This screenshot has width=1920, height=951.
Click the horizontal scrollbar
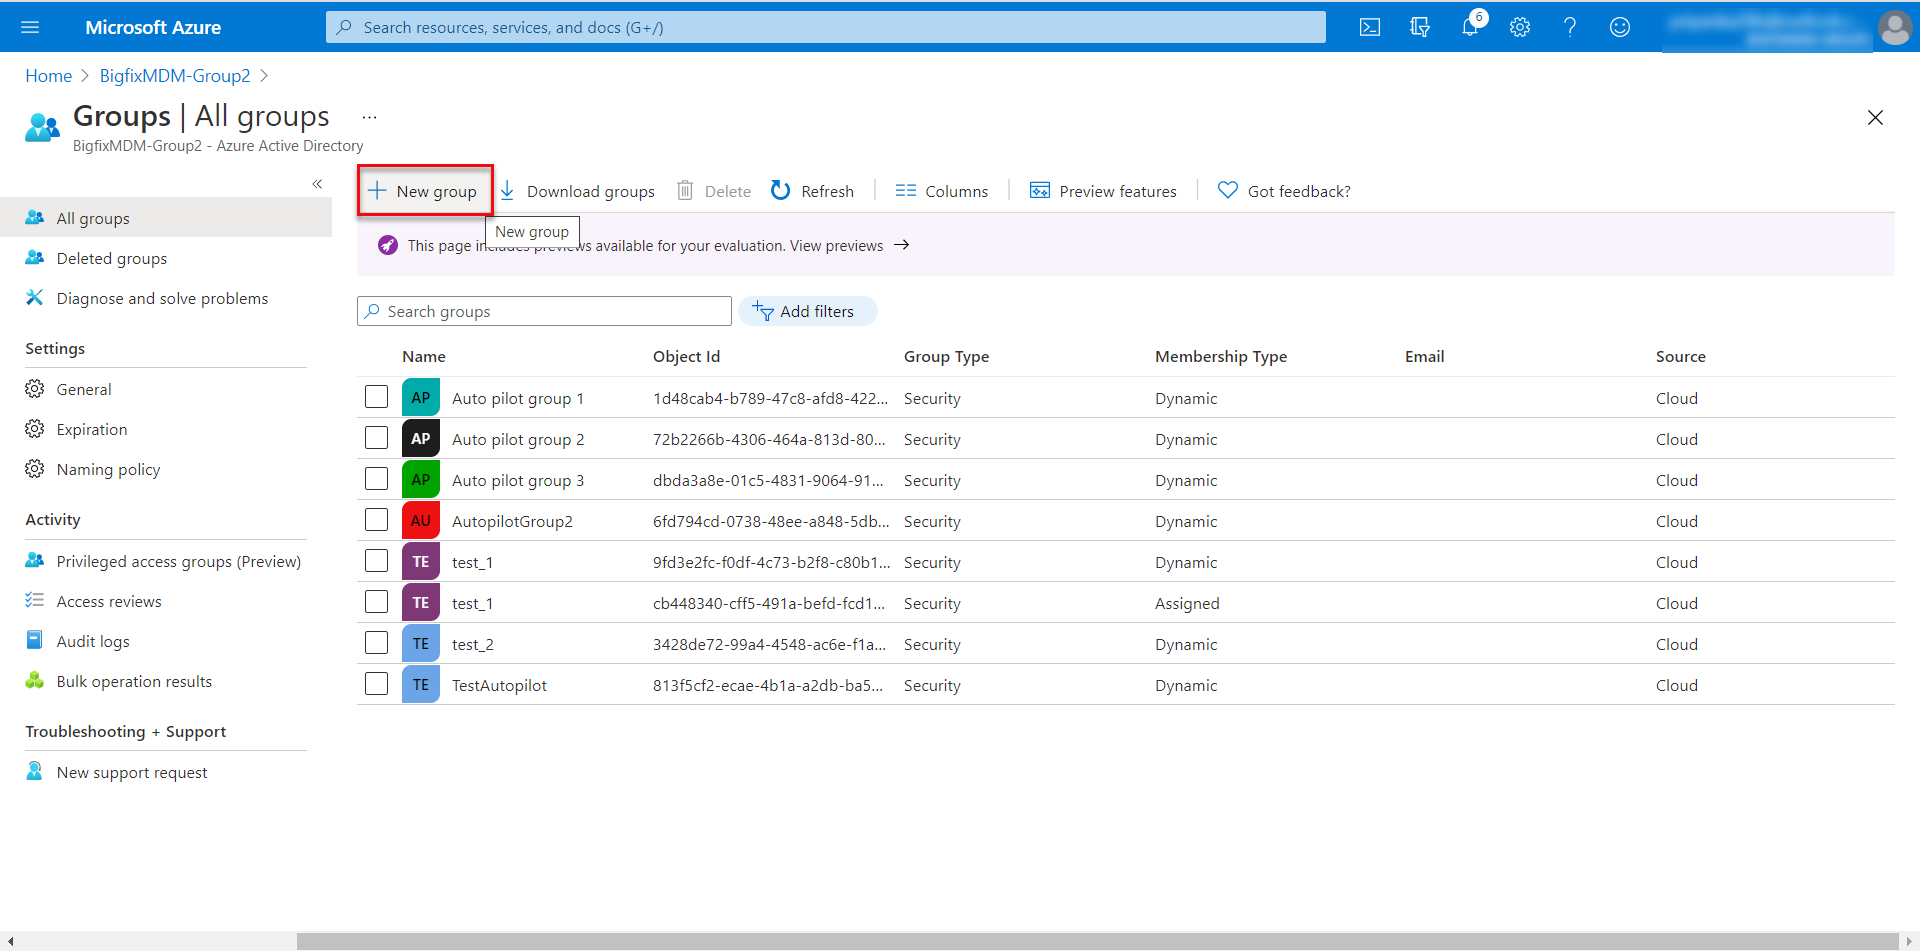click(1097, 941)
